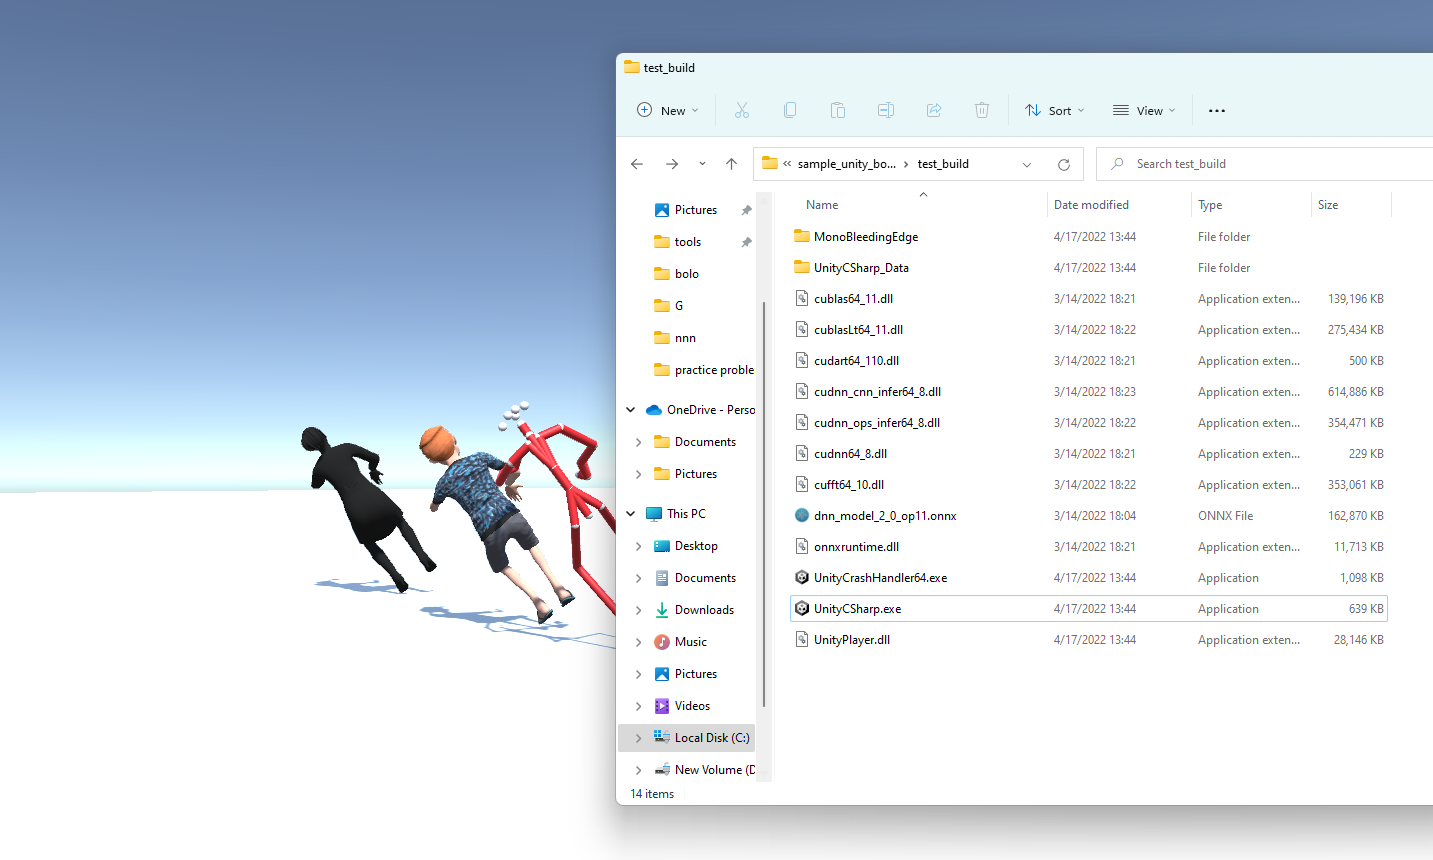
Task: Share the file via the Share icon
Action: point(933,110)
